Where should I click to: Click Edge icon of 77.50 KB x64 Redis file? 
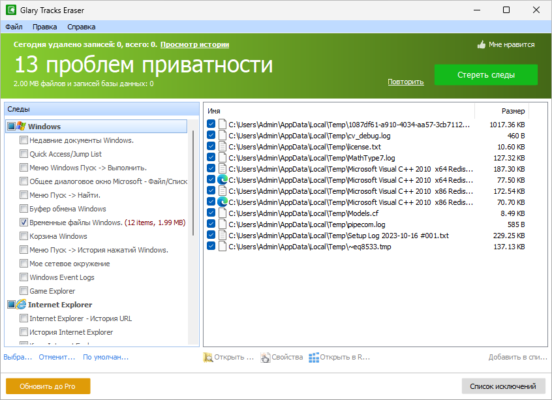tap(222, 180)
